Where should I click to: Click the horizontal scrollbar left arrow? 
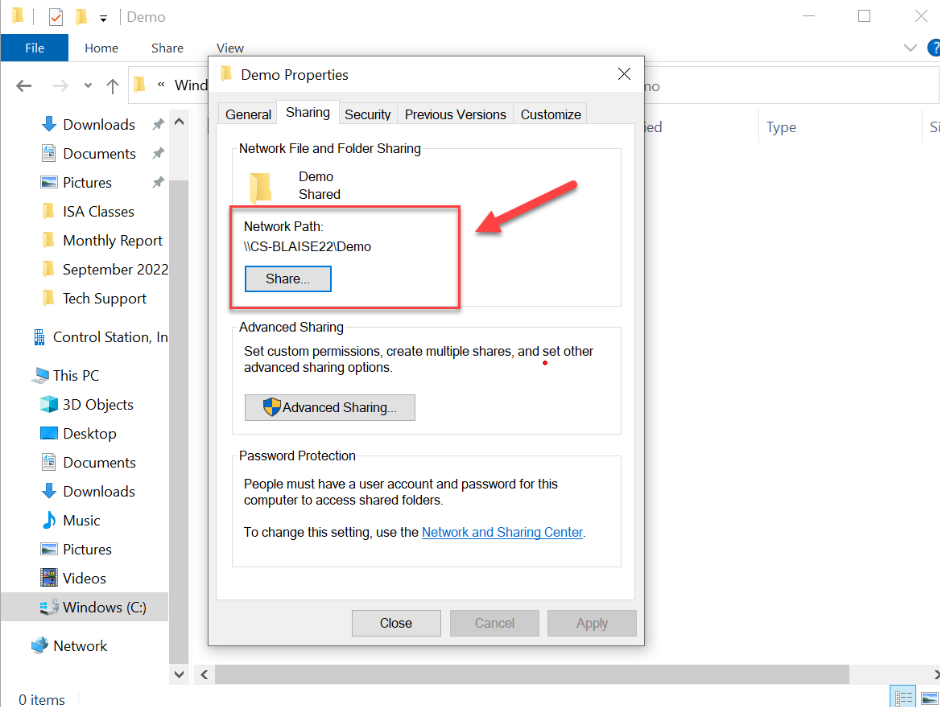point(204,675)
